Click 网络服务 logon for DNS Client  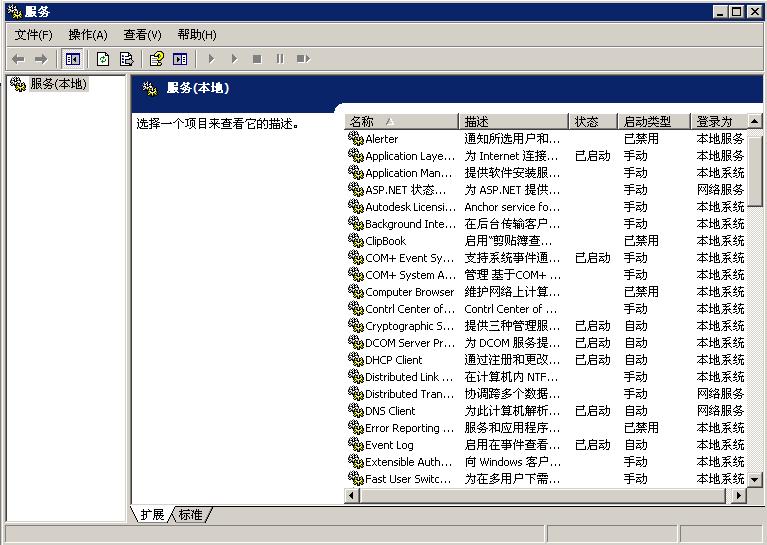pos(720,411)
